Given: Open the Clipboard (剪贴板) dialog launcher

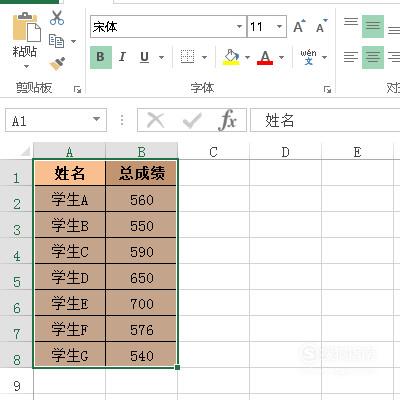Looking at the screenshot, I should (x=78, y=89).
